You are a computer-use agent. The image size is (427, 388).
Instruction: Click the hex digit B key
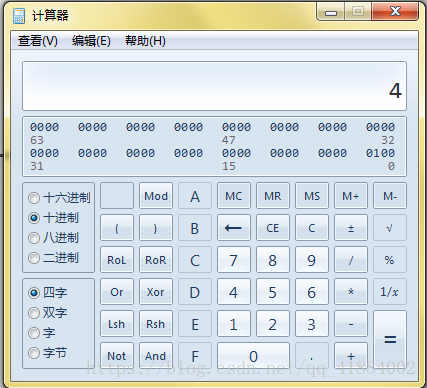(195, 228)
